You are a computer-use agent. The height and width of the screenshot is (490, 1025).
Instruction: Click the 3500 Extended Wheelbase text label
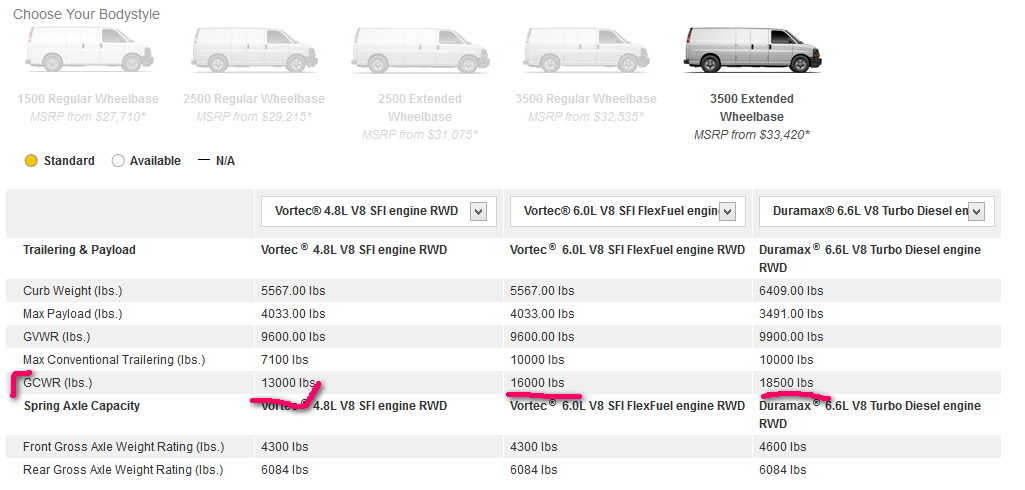click(x=751, y=108)
